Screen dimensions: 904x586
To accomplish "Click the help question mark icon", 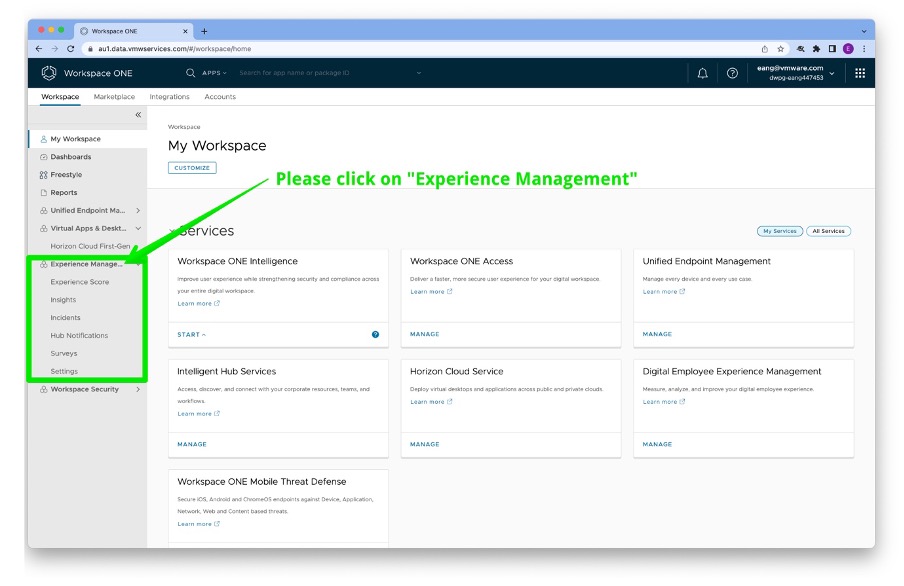I will pyautogui.click(x=732, y=73).
